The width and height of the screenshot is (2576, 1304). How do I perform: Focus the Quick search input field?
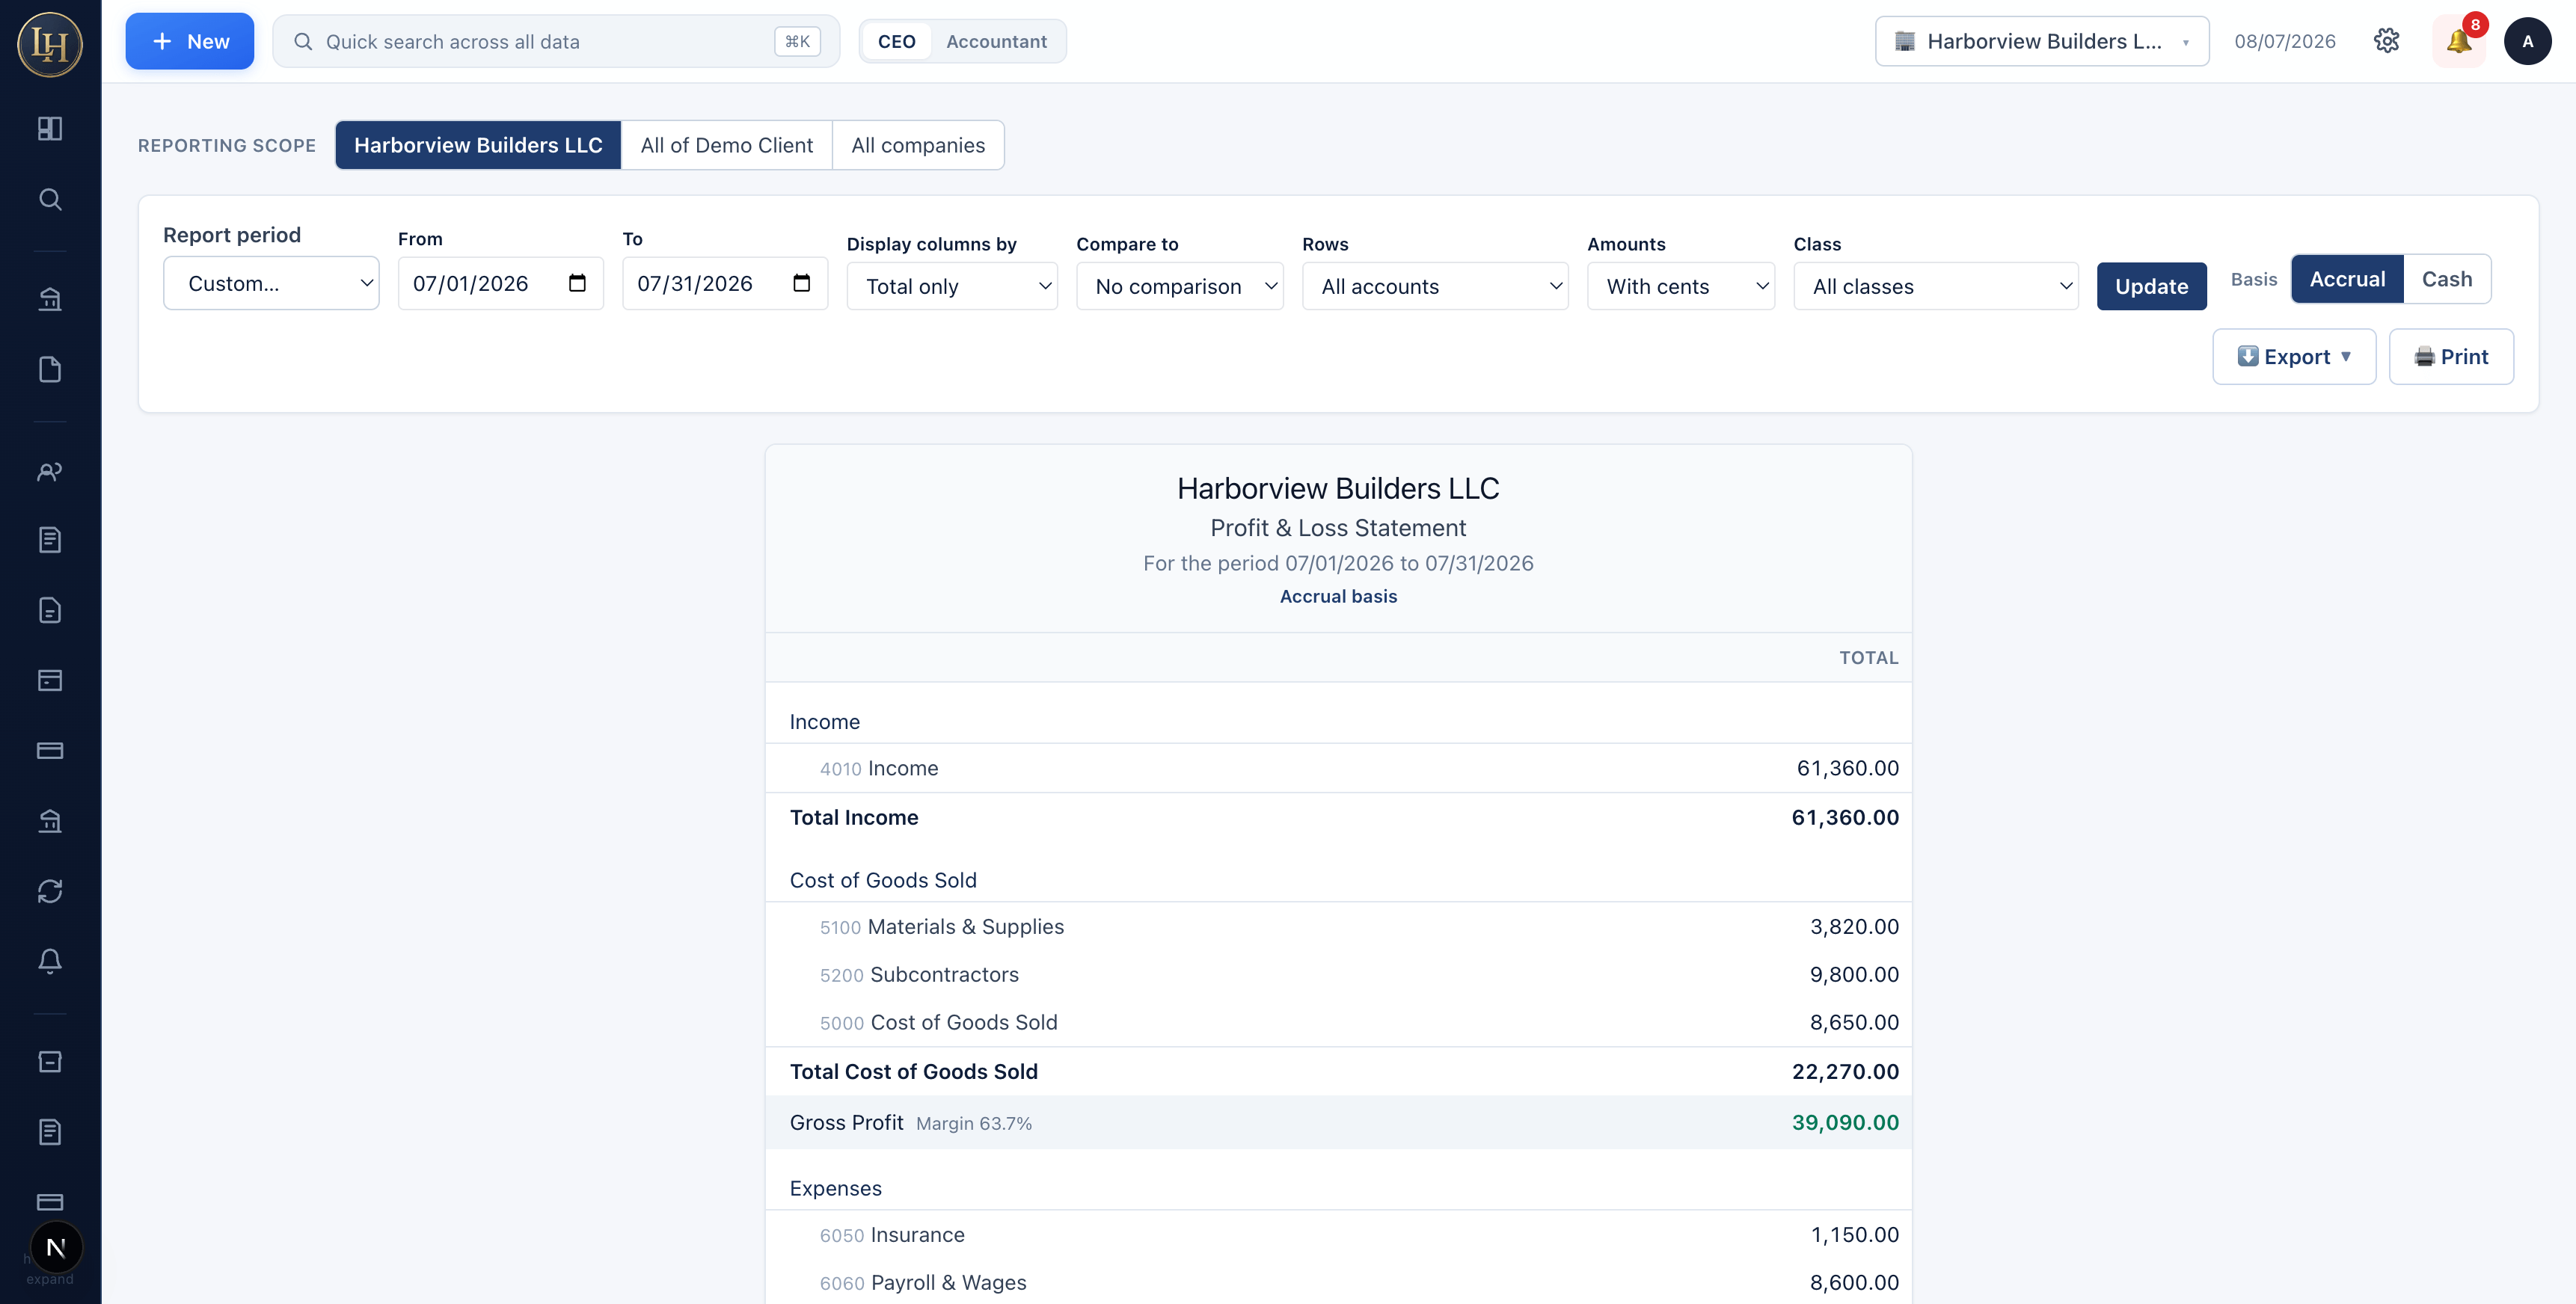click(x=556, y=41)
